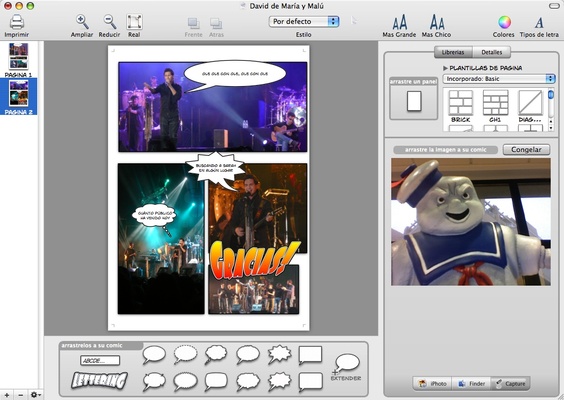
Task: Select the GRACIAS! lettering on the page
Action: coord(254,260)
